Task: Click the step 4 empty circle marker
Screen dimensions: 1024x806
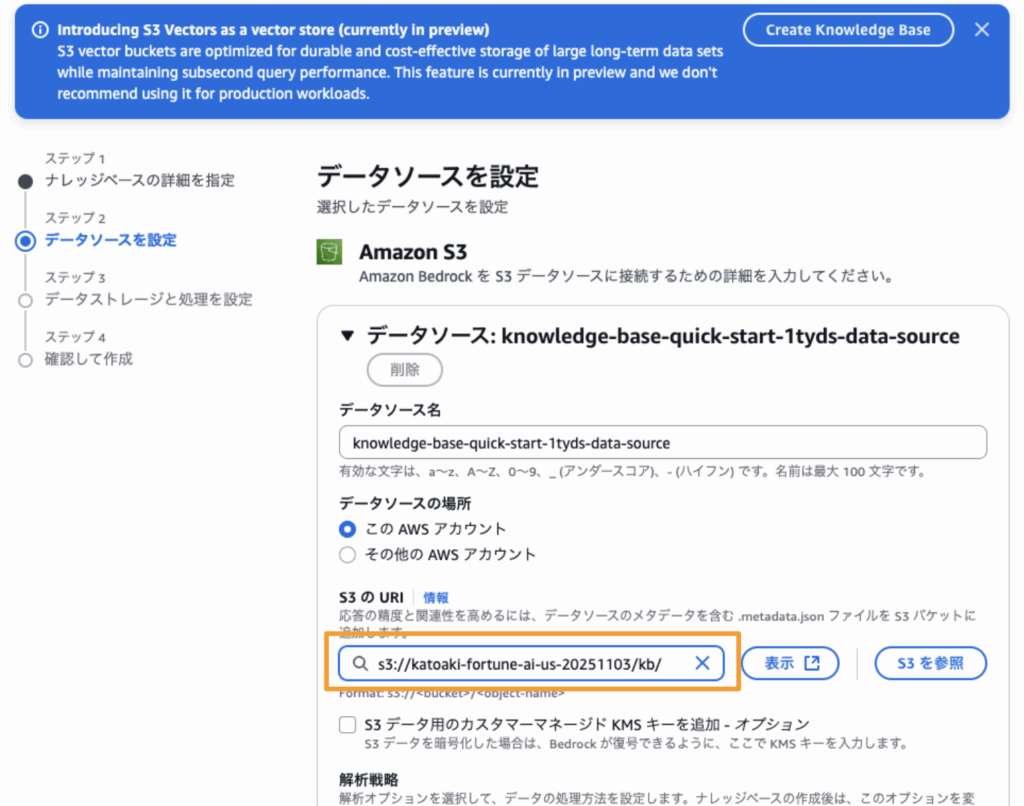Action: [26, 360]
